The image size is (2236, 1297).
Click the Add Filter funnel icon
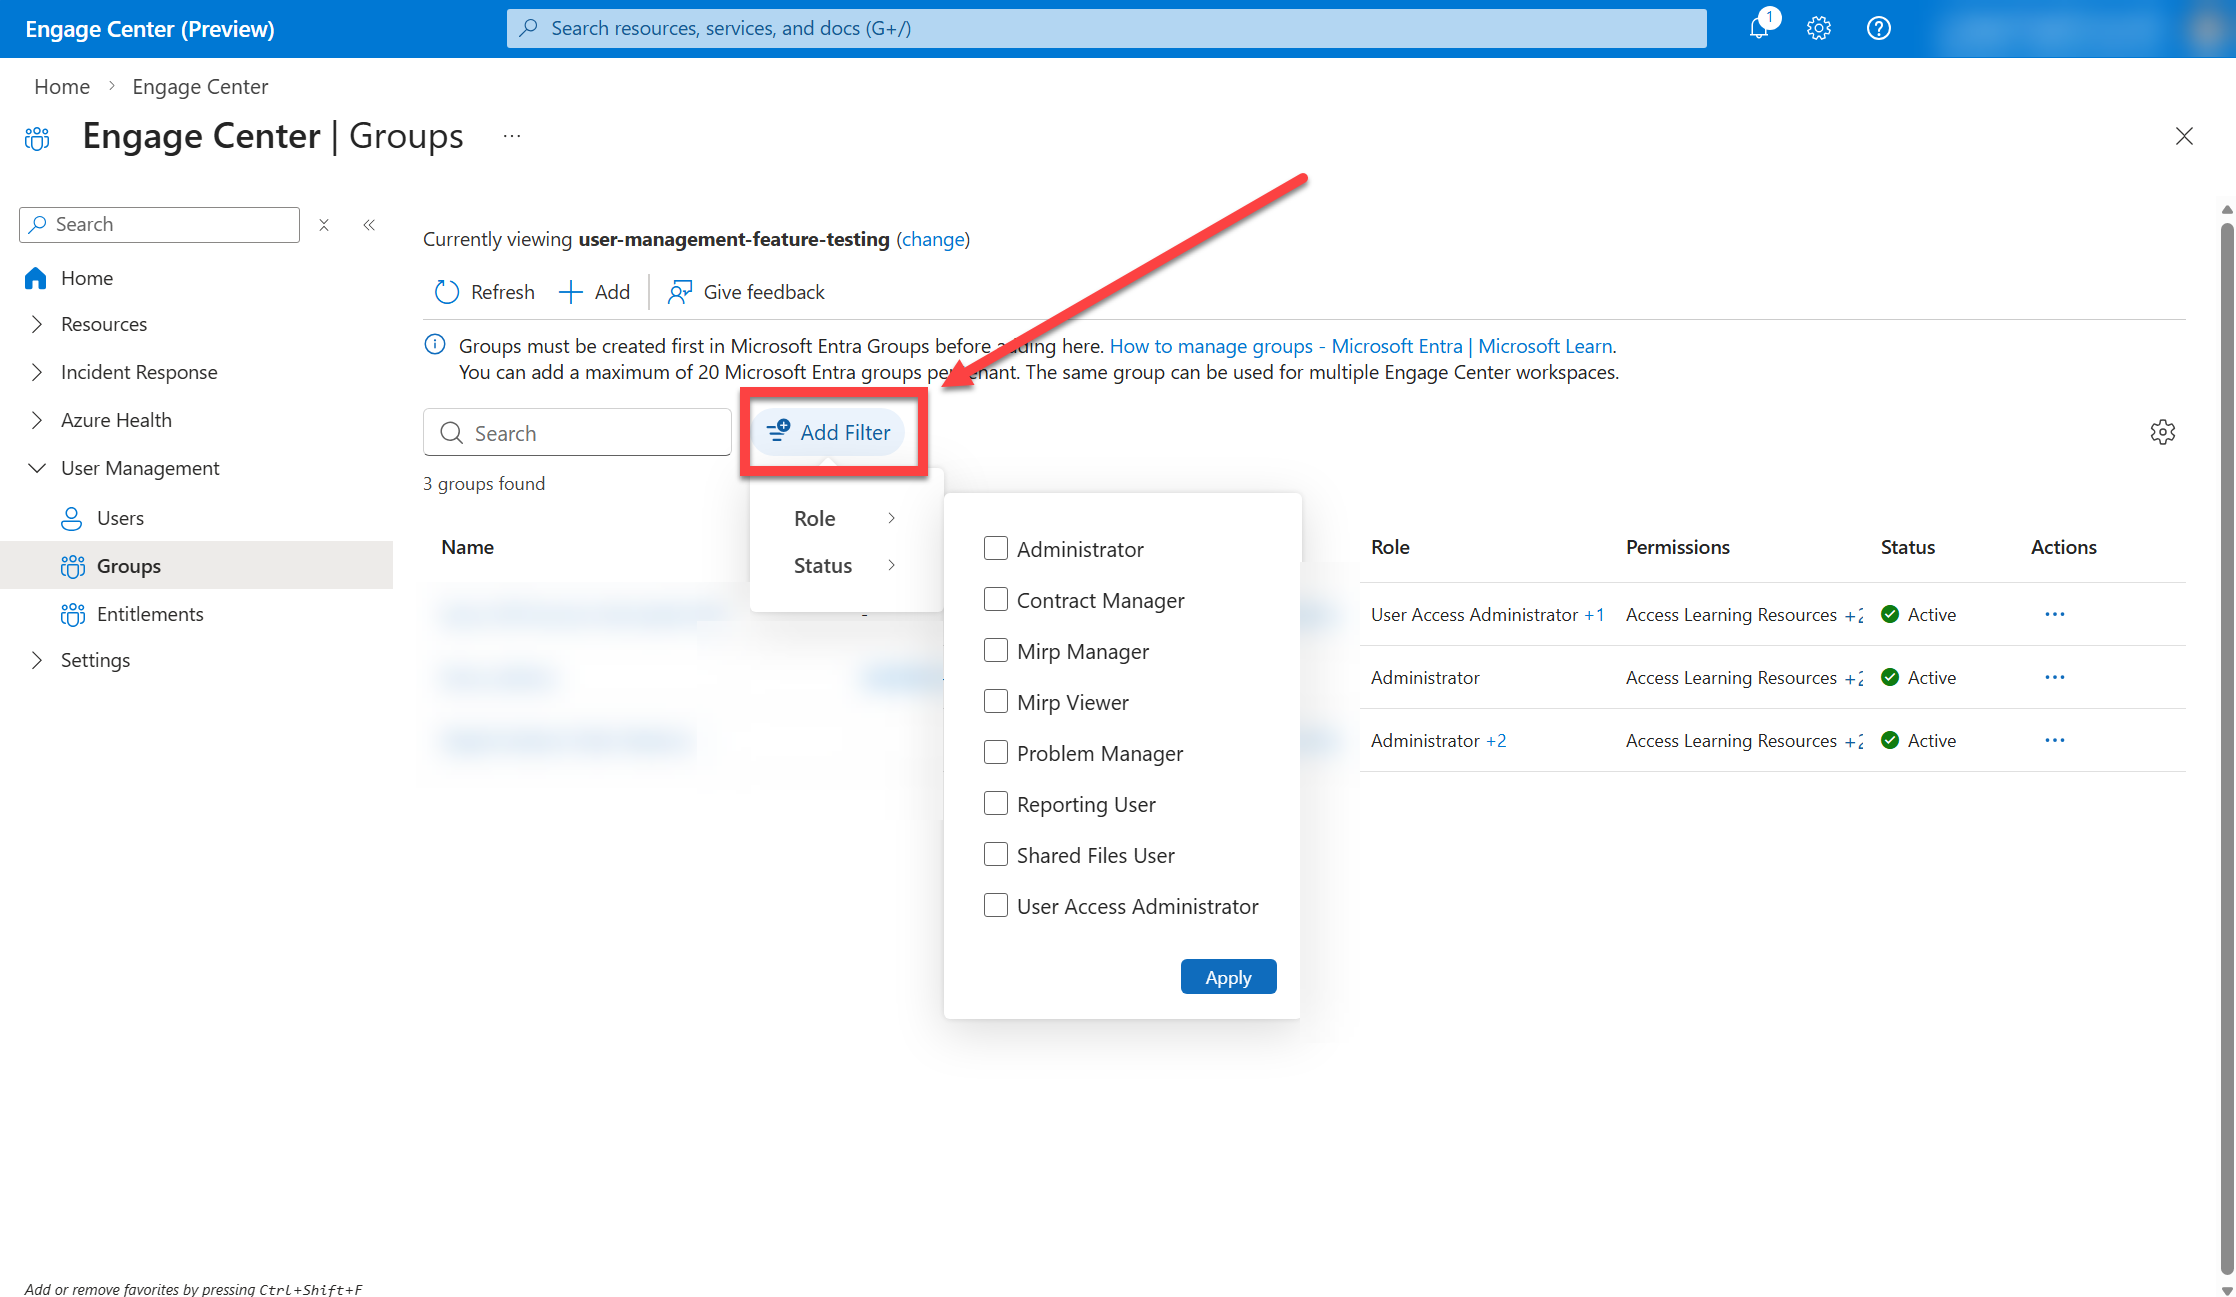click(x=778, y=431)
